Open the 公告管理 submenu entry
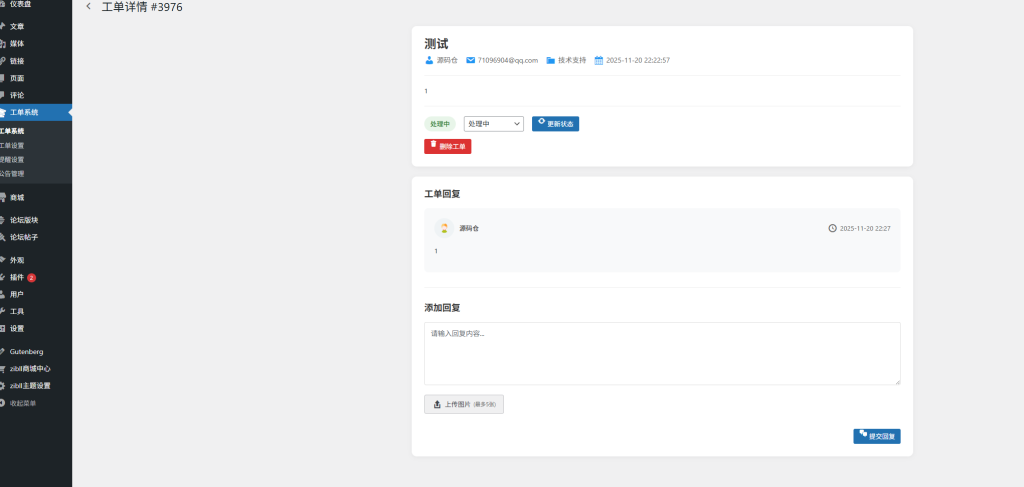This screenshot has height=487, width=1024. 12,174
